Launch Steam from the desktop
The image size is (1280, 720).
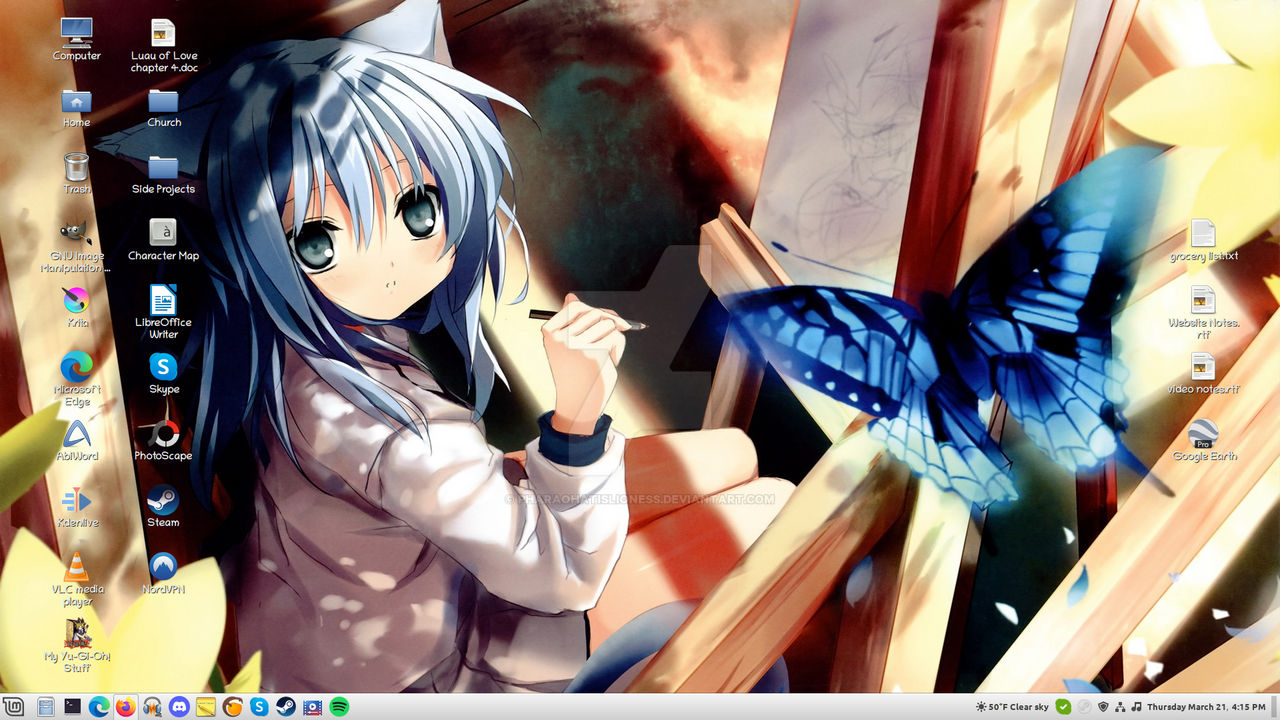pos(163,497)
